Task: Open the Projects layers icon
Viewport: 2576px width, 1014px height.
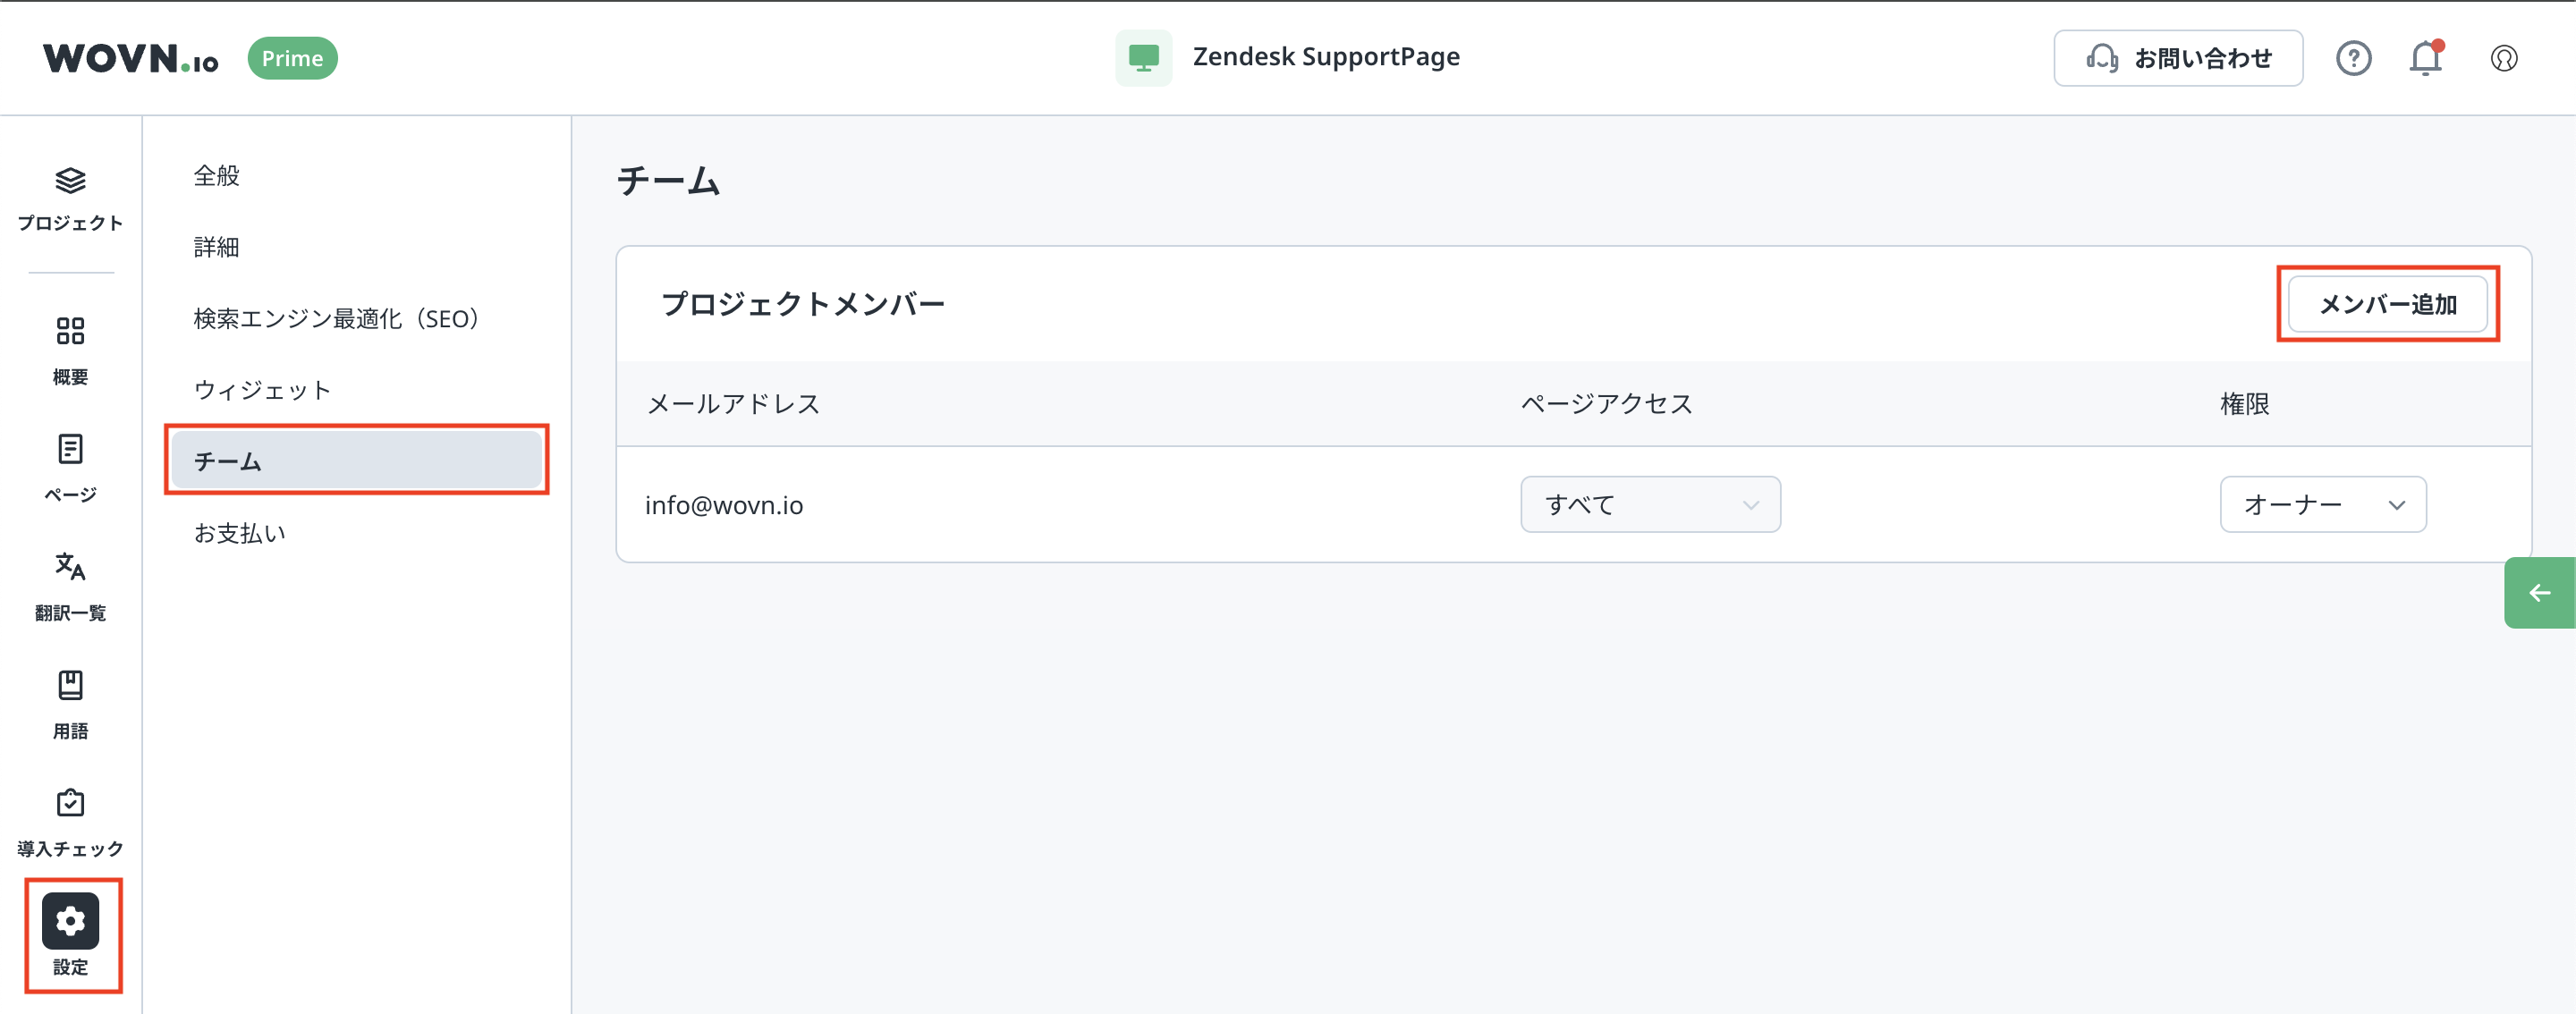Action: pyautogui.click(x=70, y=181)
